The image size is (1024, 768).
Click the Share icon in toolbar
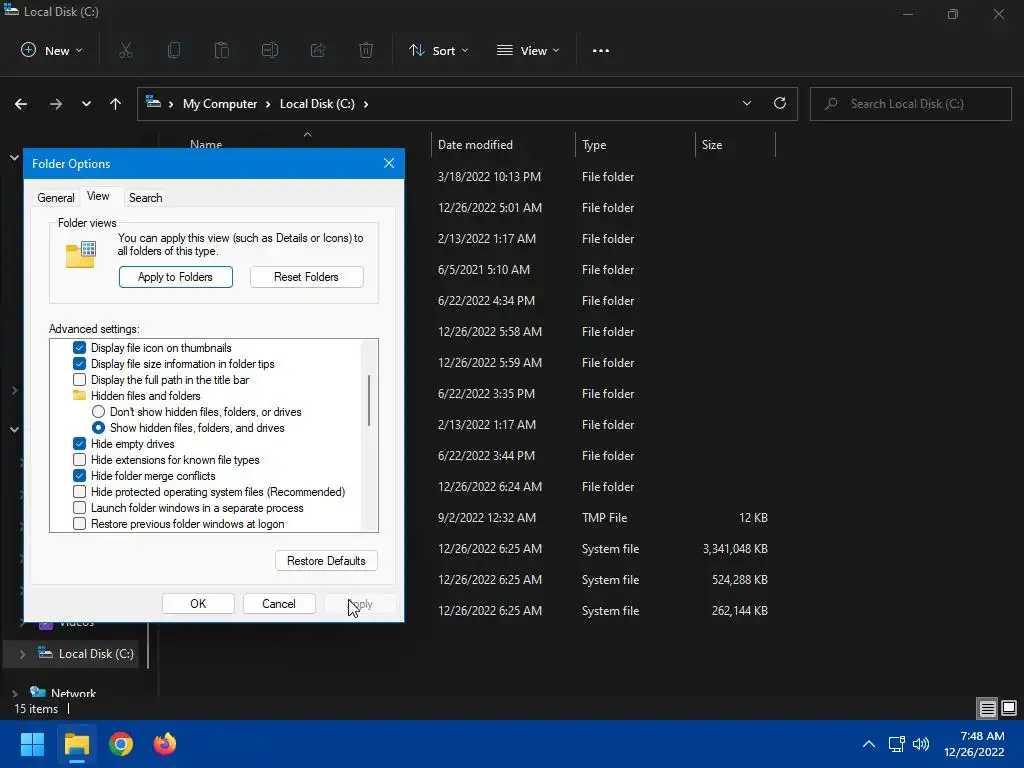click(x=318, y=50)
